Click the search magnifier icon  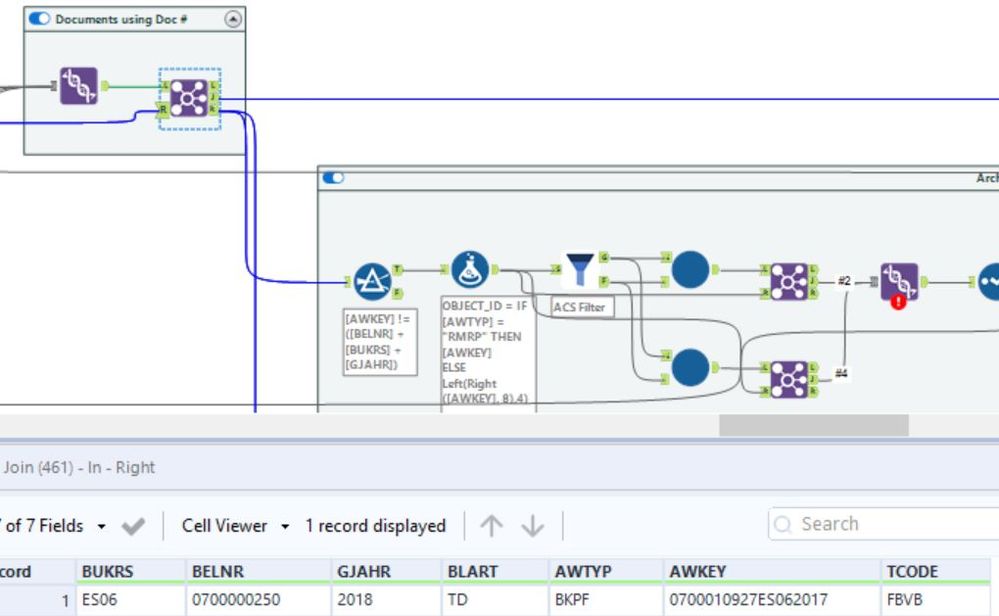click(x=782, y=524)
